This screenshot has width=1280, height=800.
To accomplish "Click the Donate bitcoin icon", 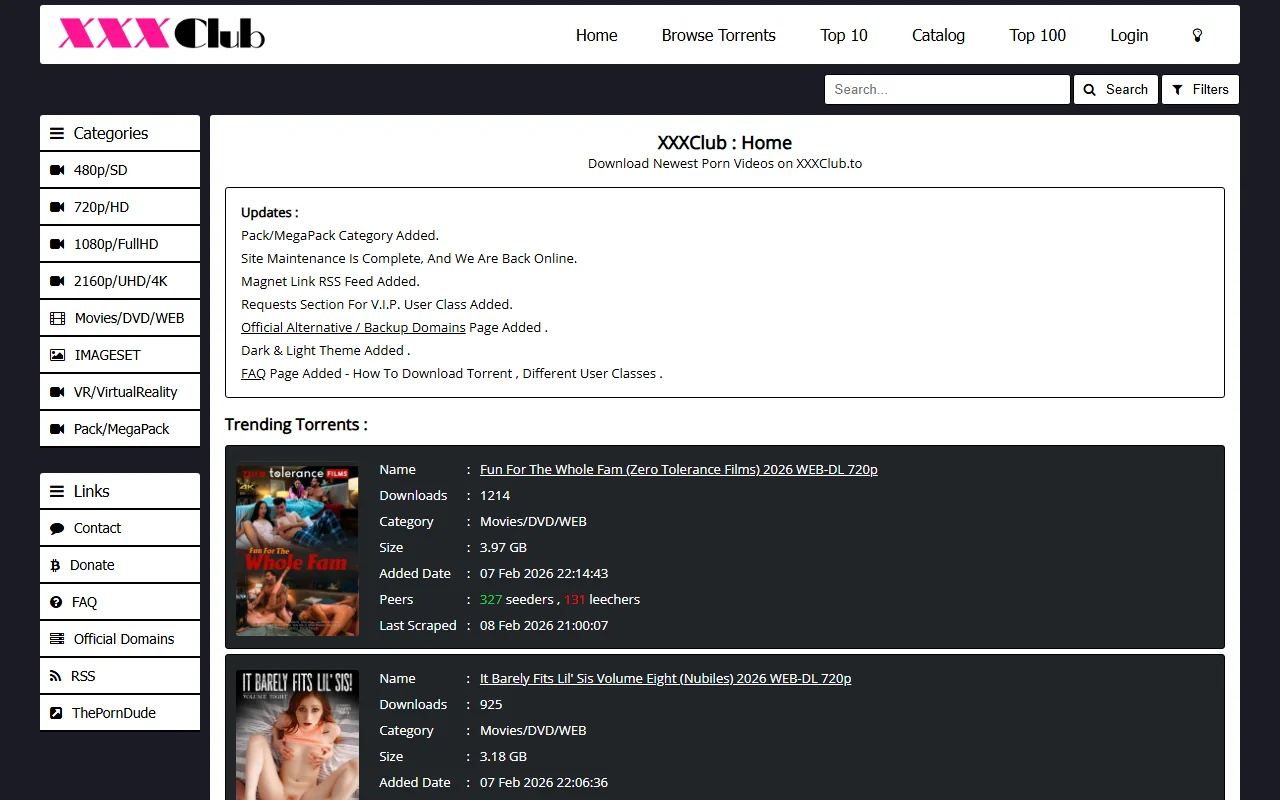I will pos(57,564).
